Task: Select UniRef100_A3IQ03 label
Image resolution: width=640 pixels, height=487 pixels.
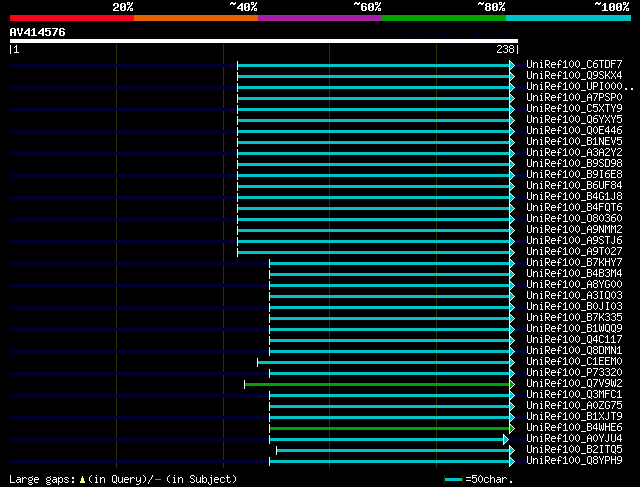Action: [574, 296]
